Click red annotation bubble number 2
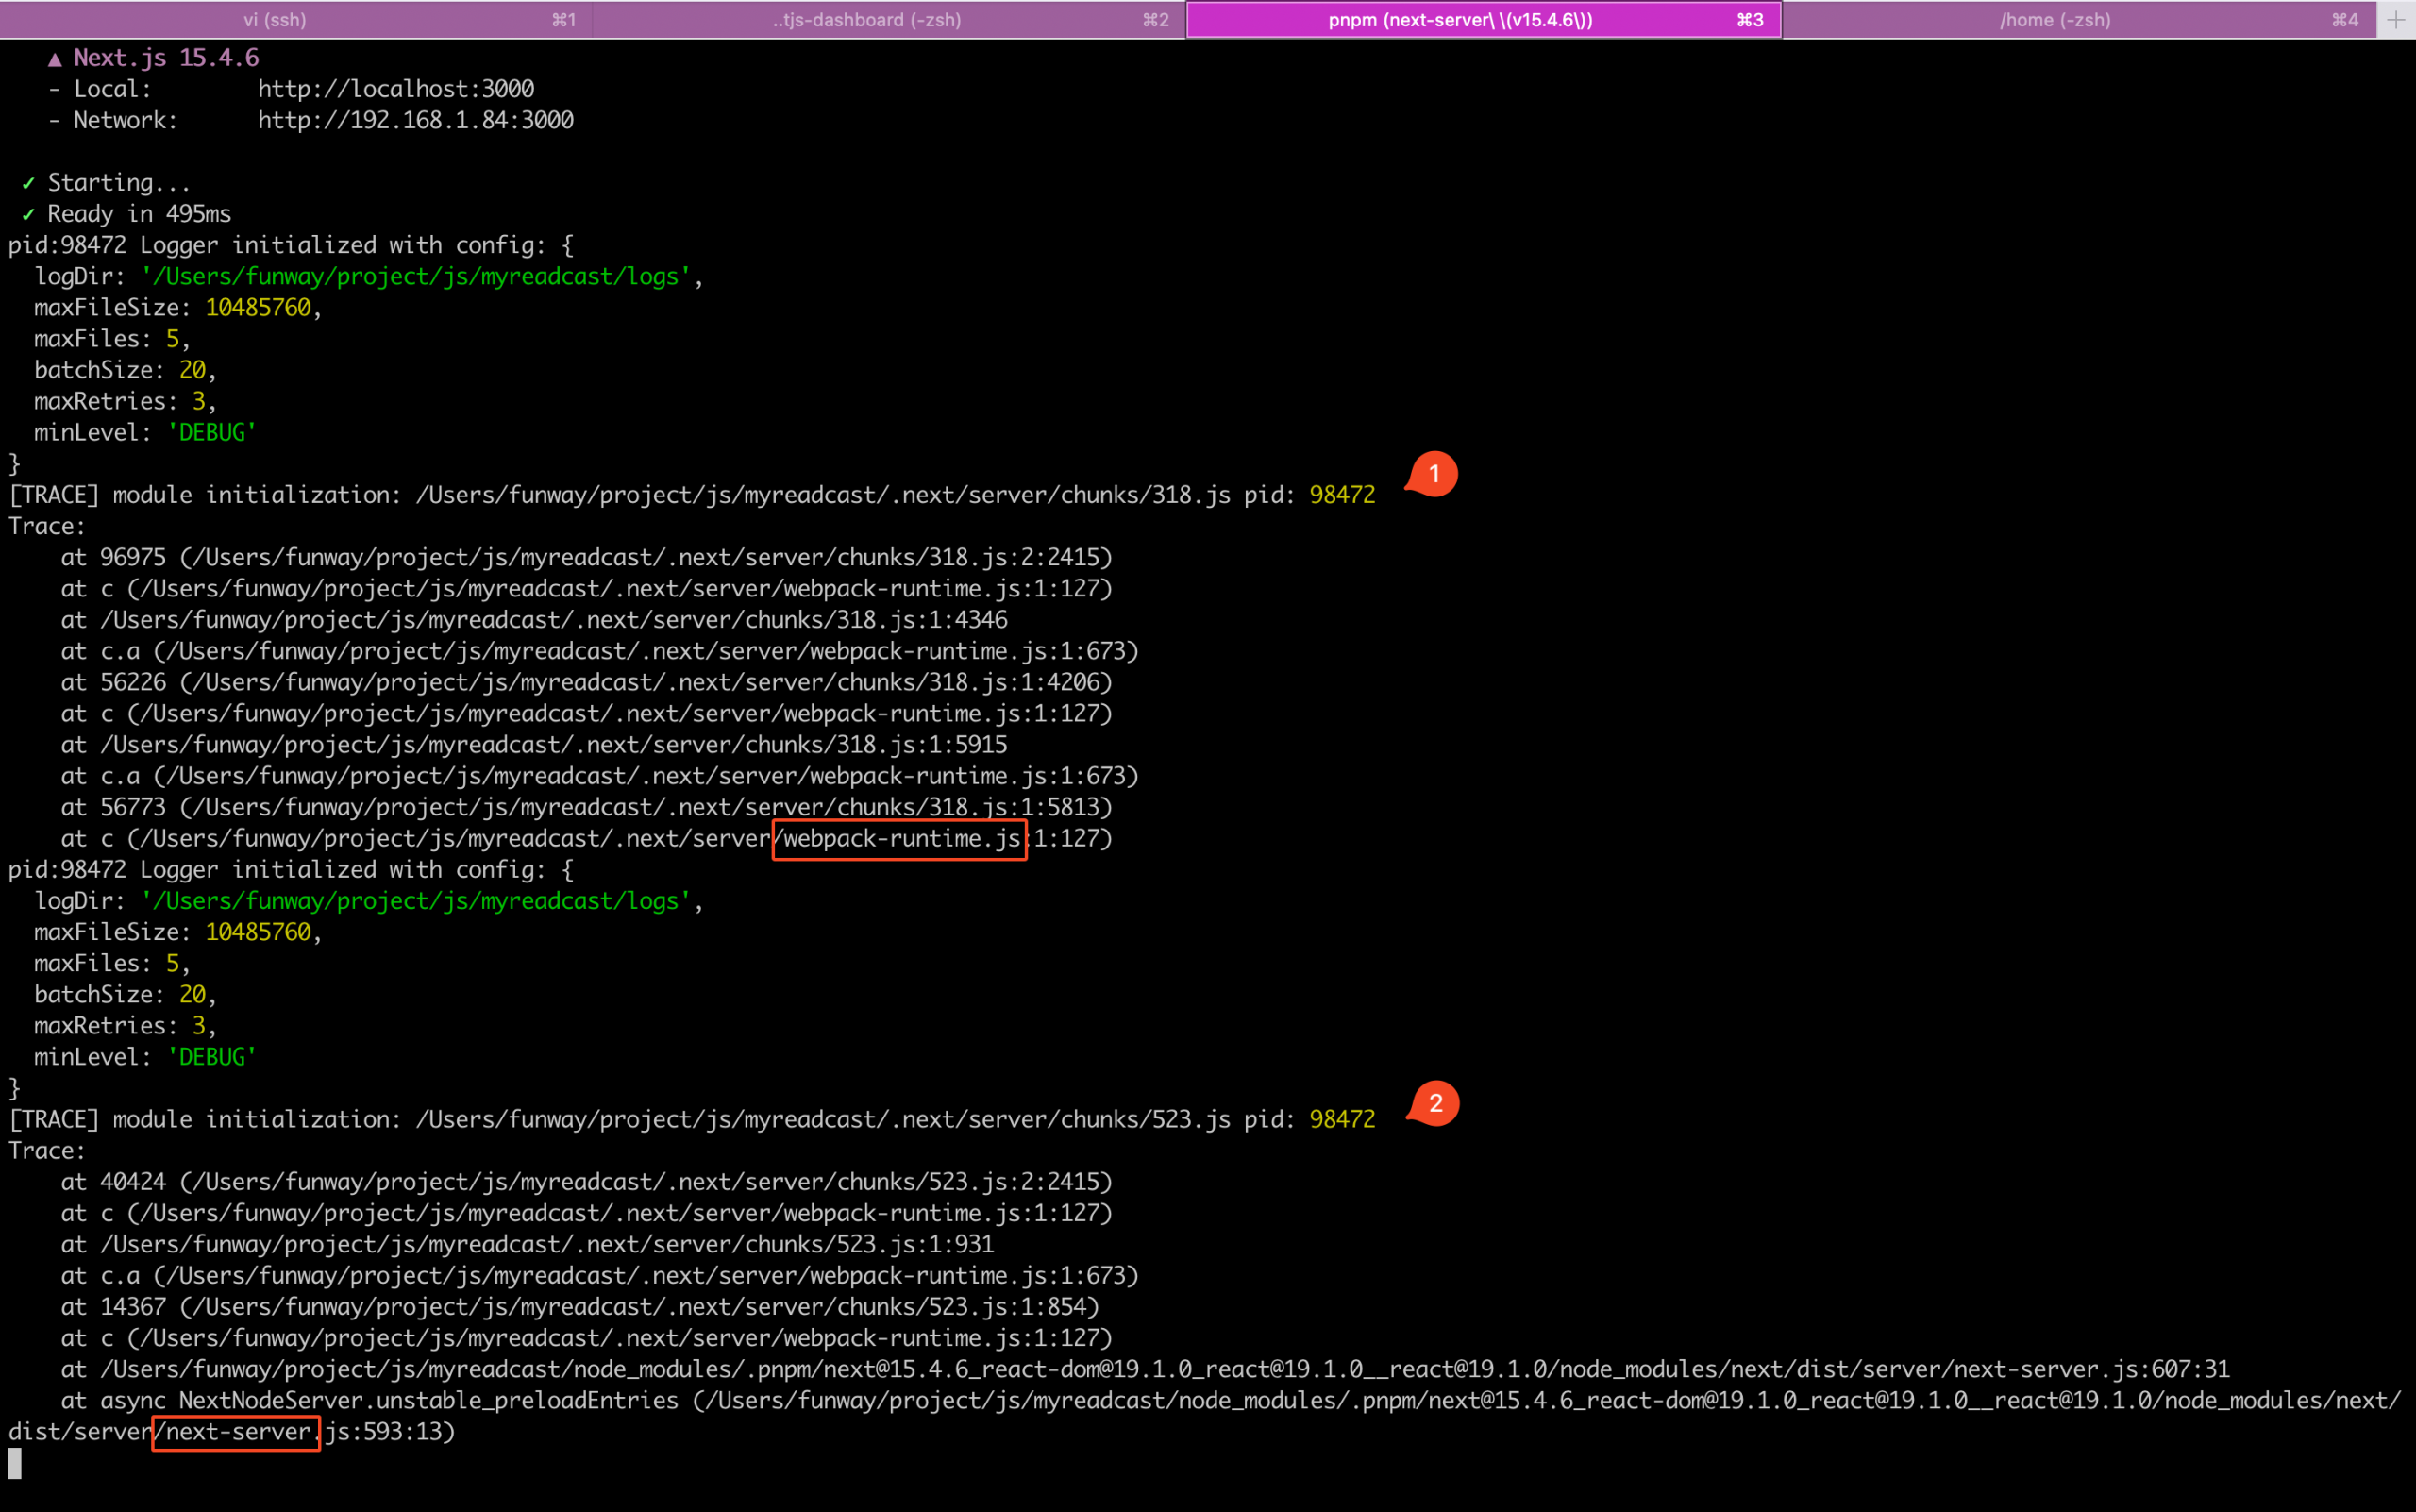The width and height of the screenshot is (2416, 1512). pyautogui.click(x=1435, y=1103)
